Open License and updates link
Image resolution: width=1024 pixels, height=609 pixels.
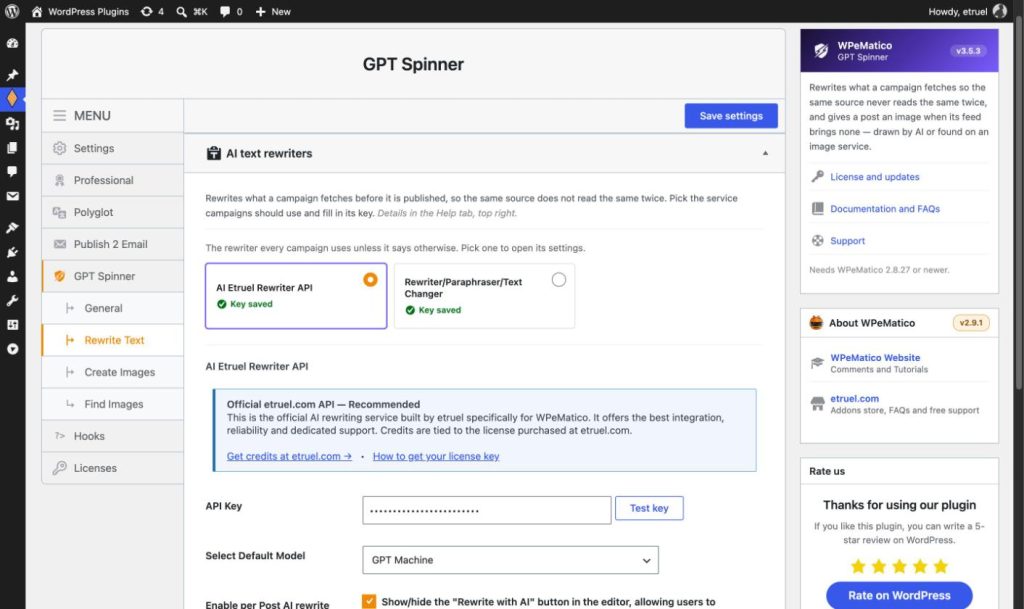click(874, 177)
